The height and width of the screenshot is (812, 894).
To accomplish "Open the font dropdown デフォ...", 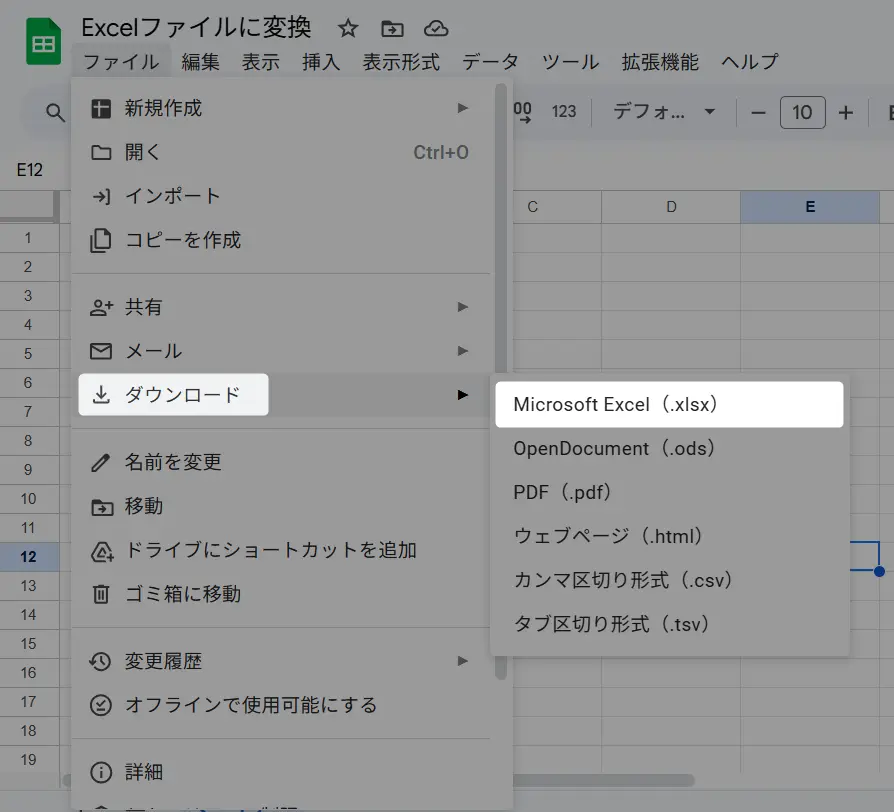I will [665, 112].
